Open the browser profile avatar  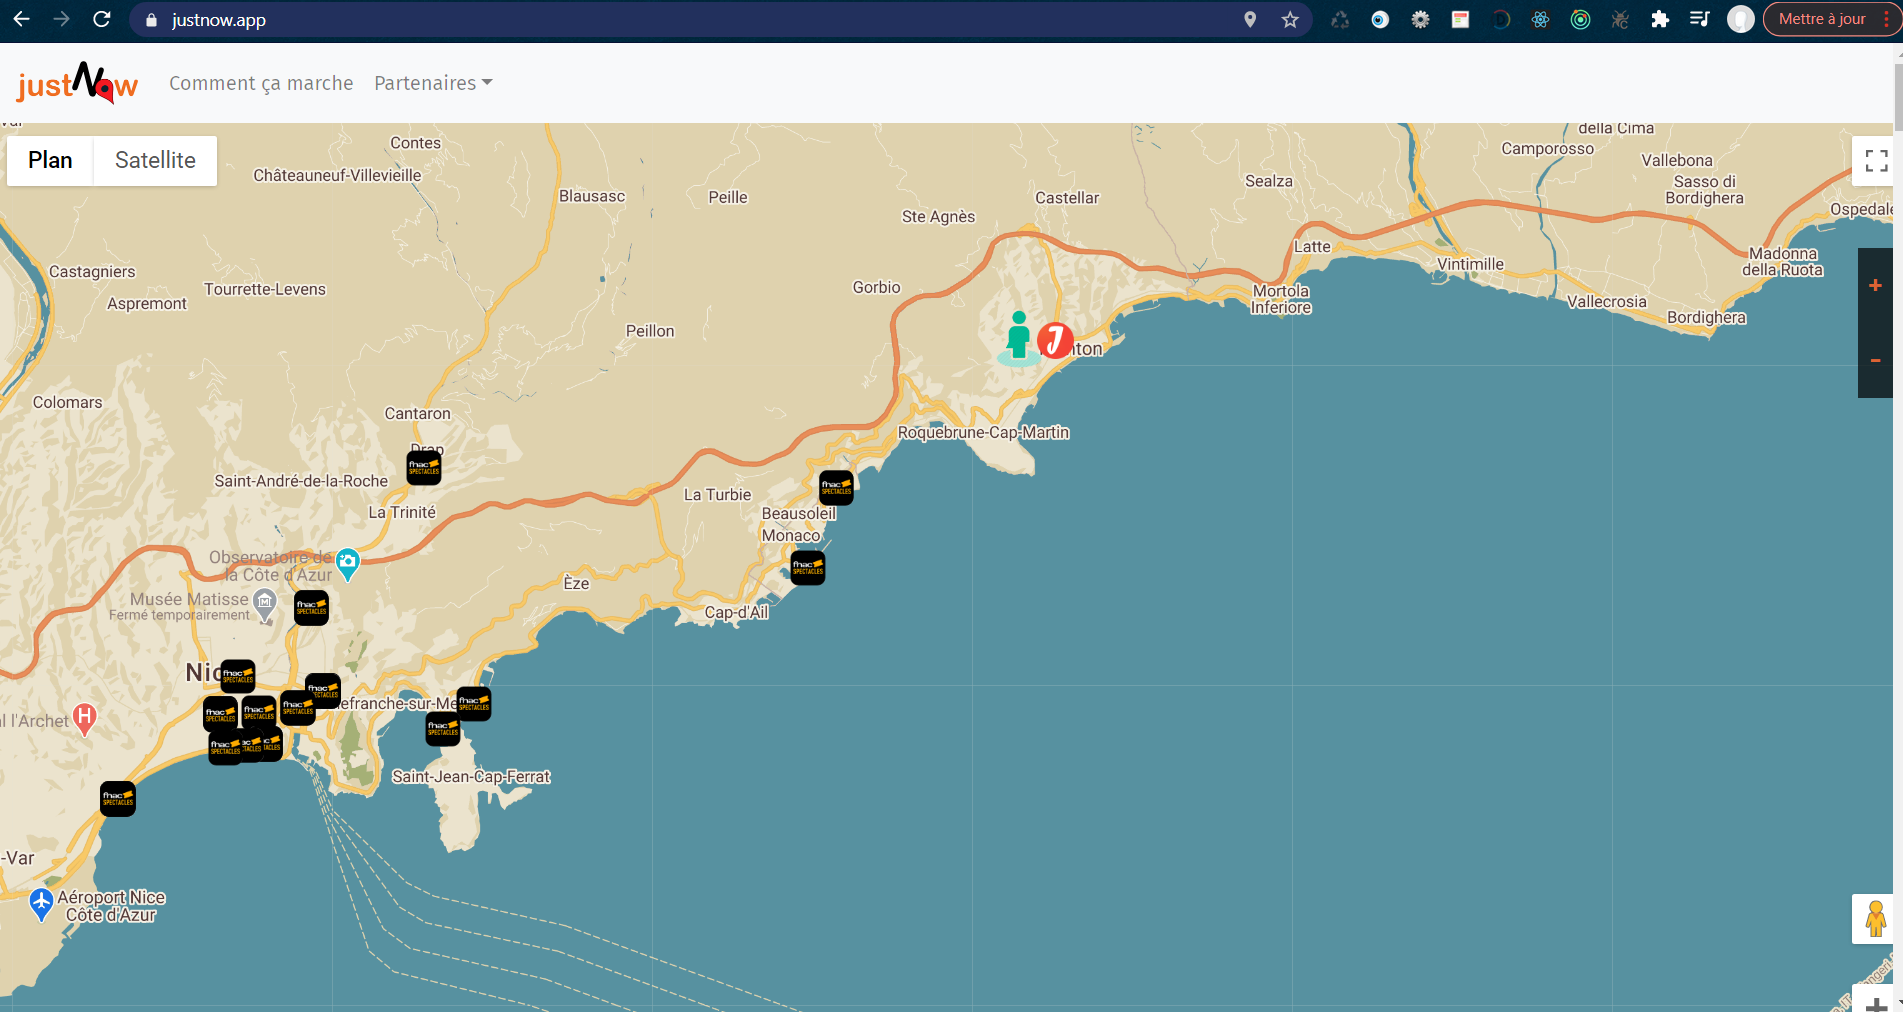[1741, 20]
